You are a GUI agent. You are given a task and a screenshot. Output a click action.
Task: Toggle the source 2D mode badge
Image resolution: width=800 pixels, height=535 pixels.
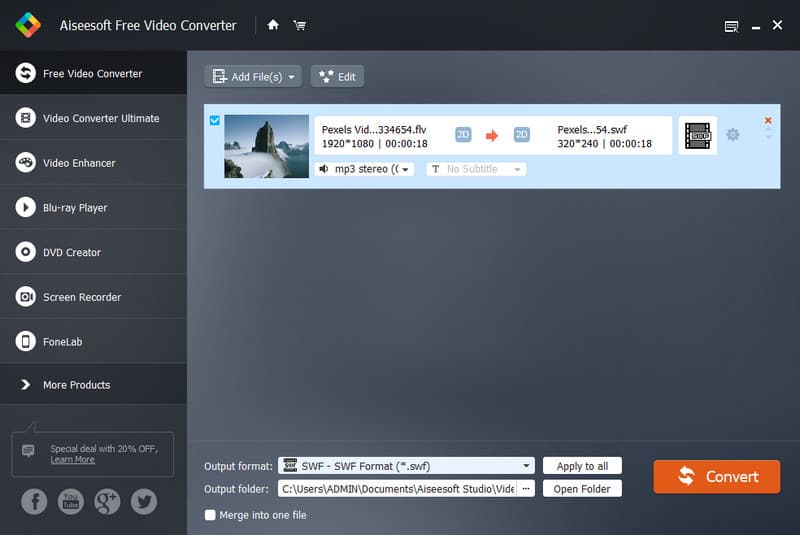[x=463, y=135]
